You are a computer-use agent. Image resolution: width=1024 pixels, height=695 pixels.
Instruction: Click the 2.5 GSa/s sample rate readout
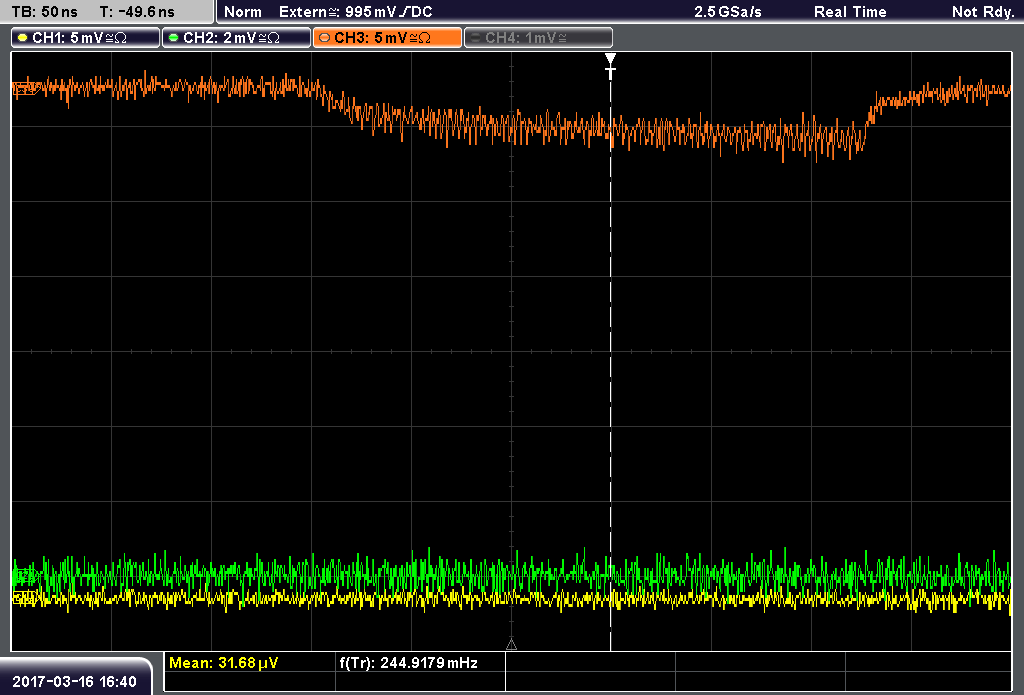coord(728,12)
